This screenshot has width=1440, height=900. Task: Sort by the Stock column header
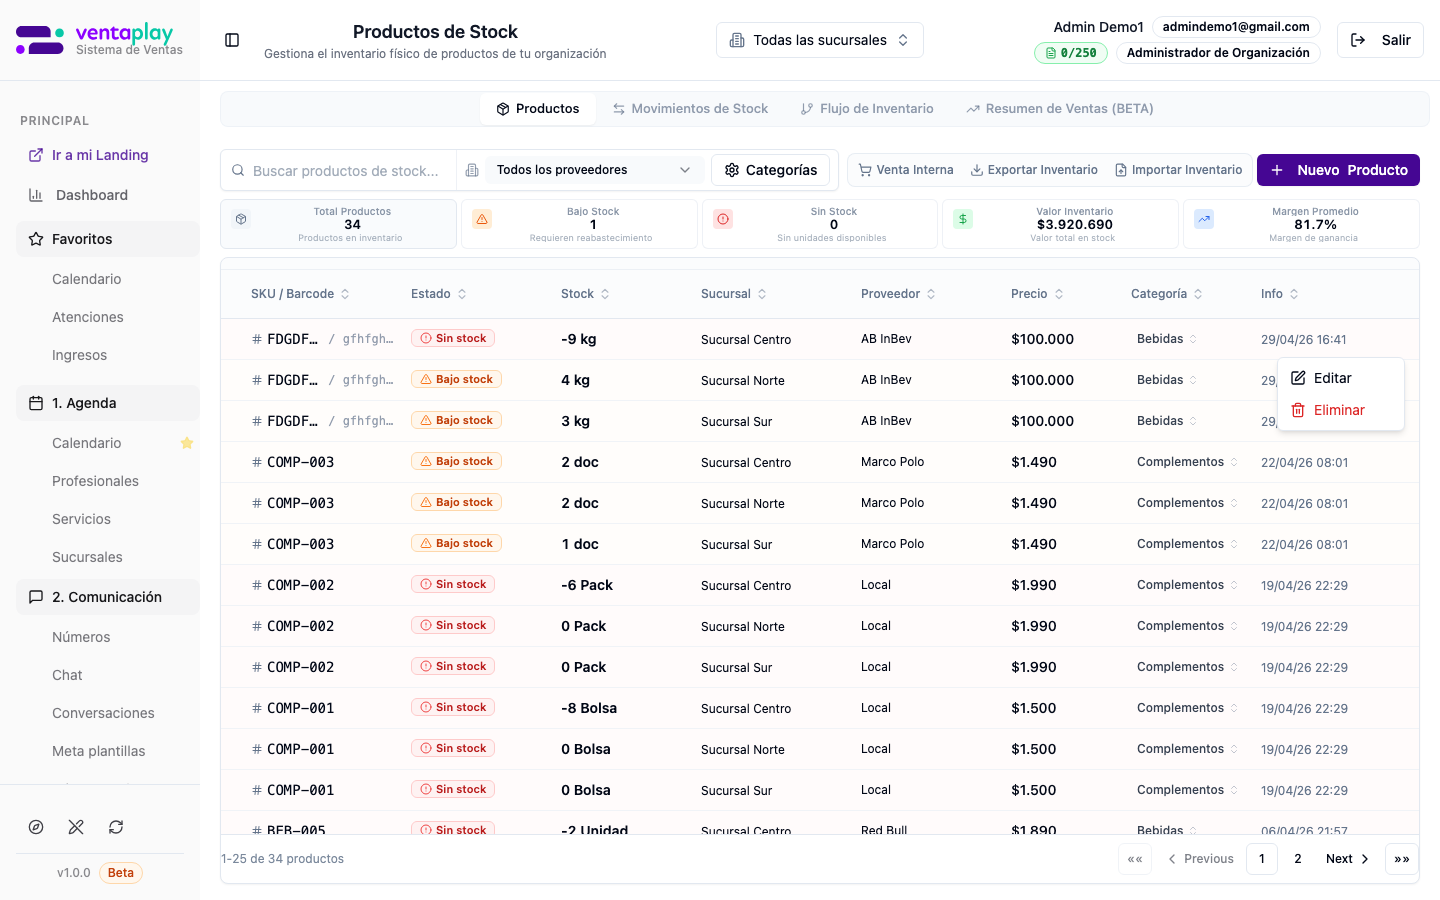[x=585, y=294]
